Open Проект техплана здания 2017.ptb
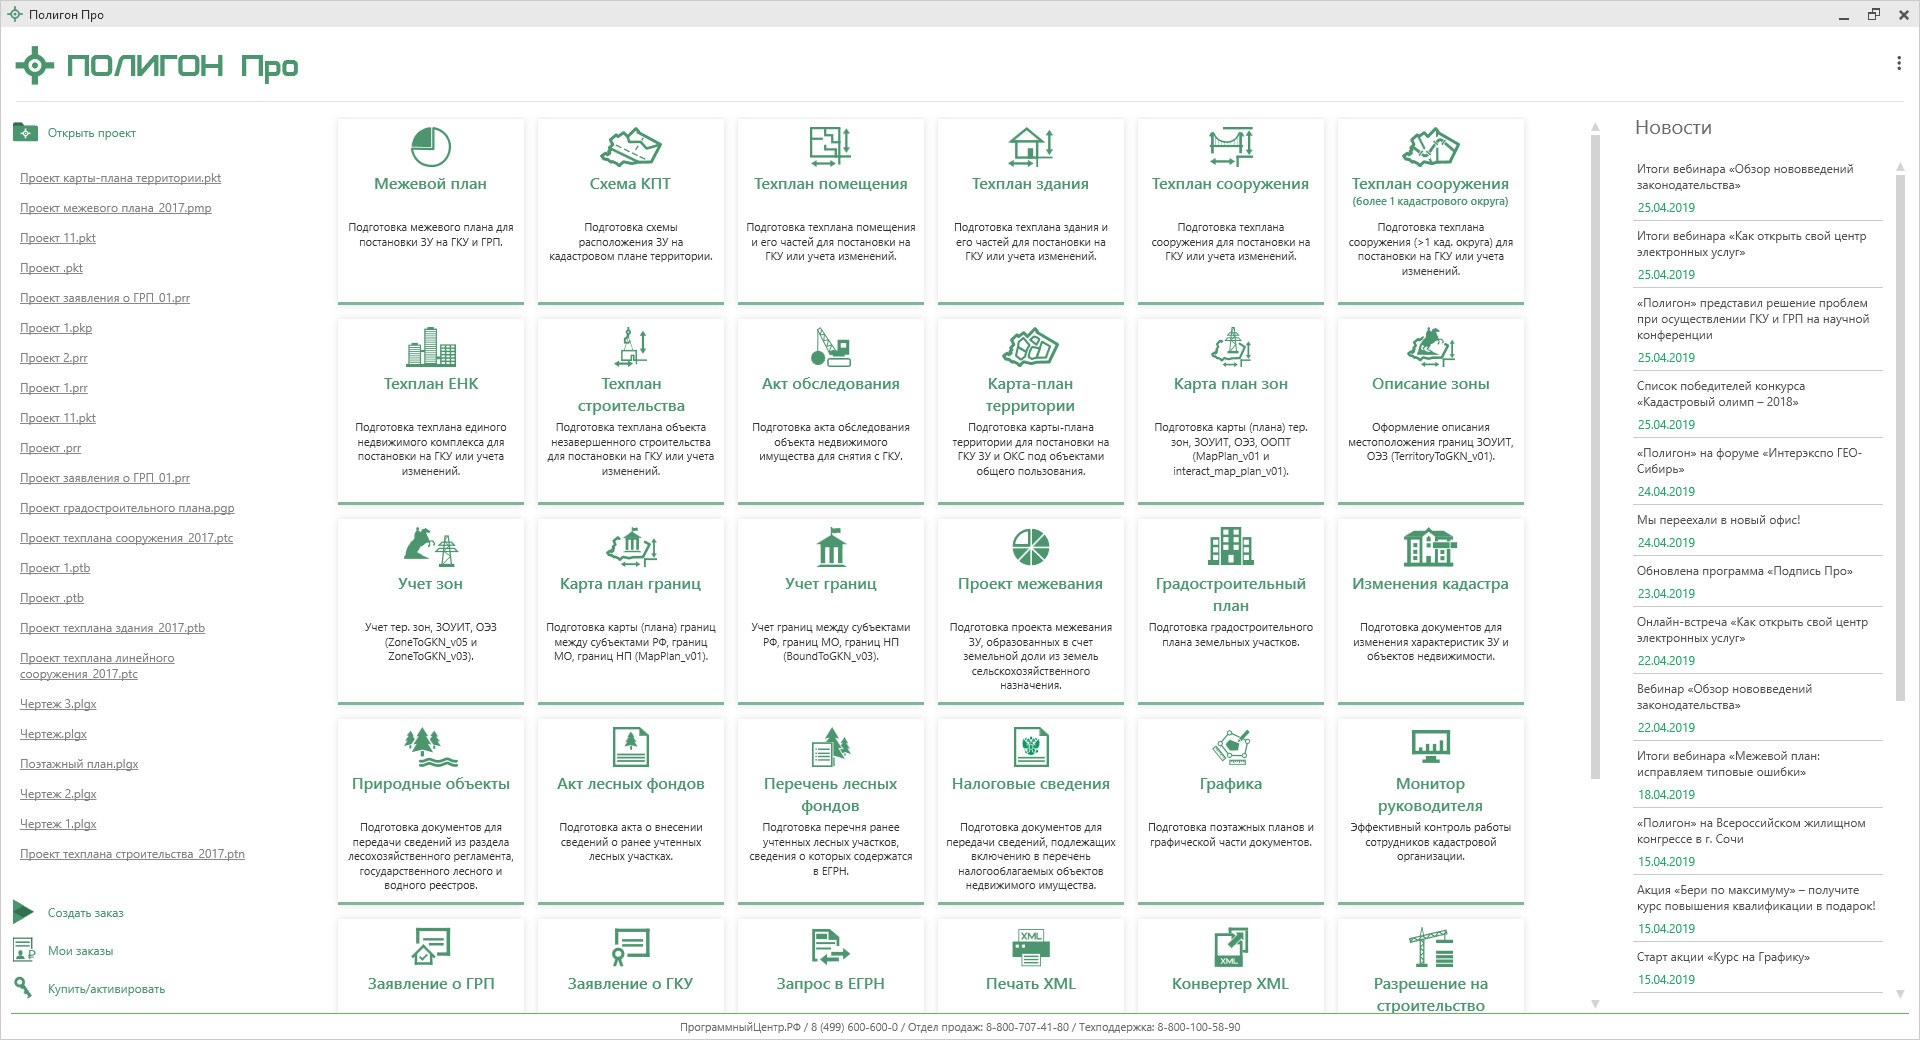This screenshot has height=1040, width=1920. pyautogui.click(x=112, y=628)
